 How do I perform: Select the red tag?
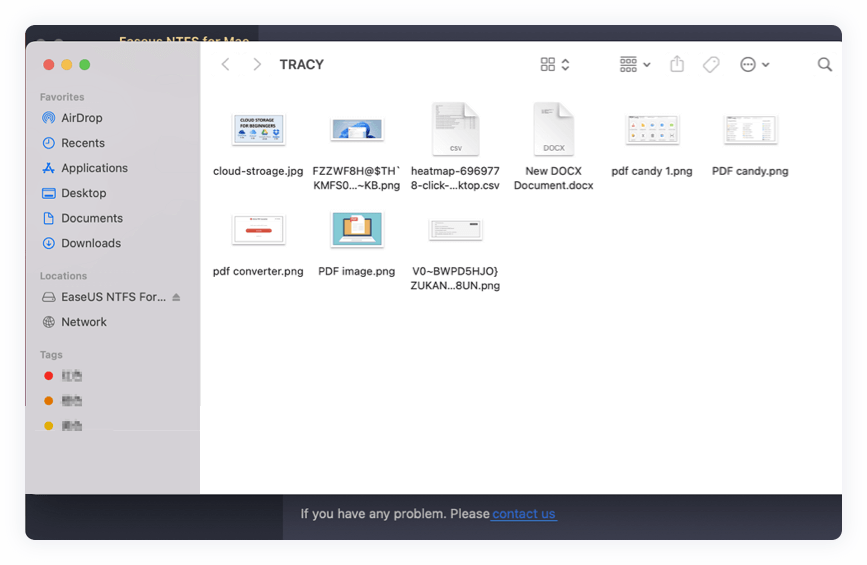tap(62, 376)
